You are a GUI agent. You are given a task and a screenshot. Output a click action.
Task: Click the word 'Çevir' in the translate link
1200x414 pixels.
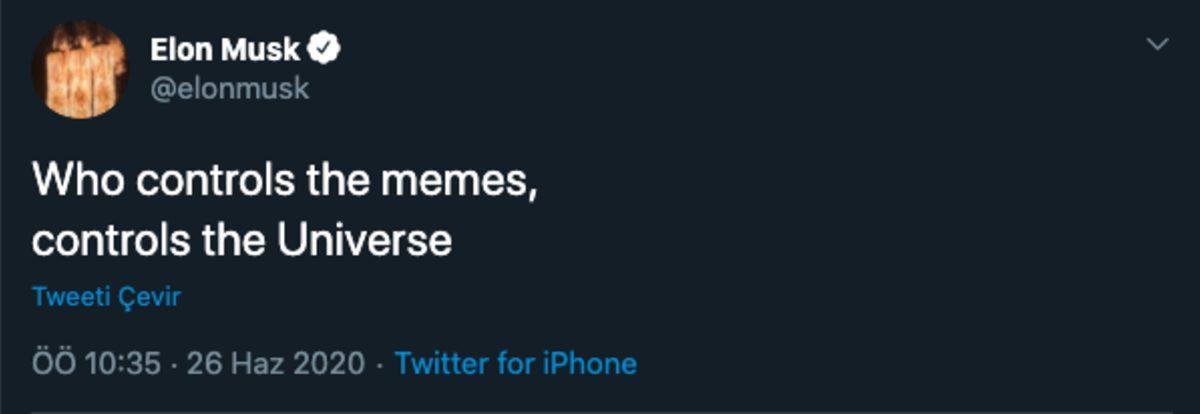click(153, 298)
